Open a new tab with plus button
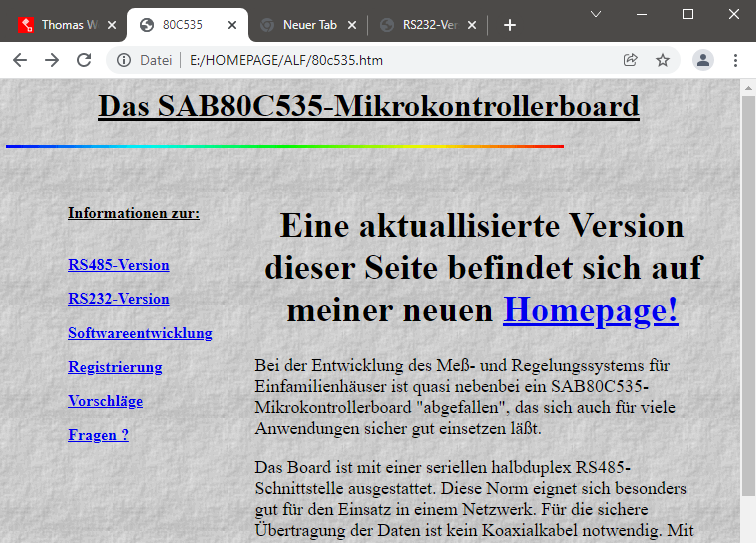This screenshot has width=756, height=543. (x=510, y=25)
